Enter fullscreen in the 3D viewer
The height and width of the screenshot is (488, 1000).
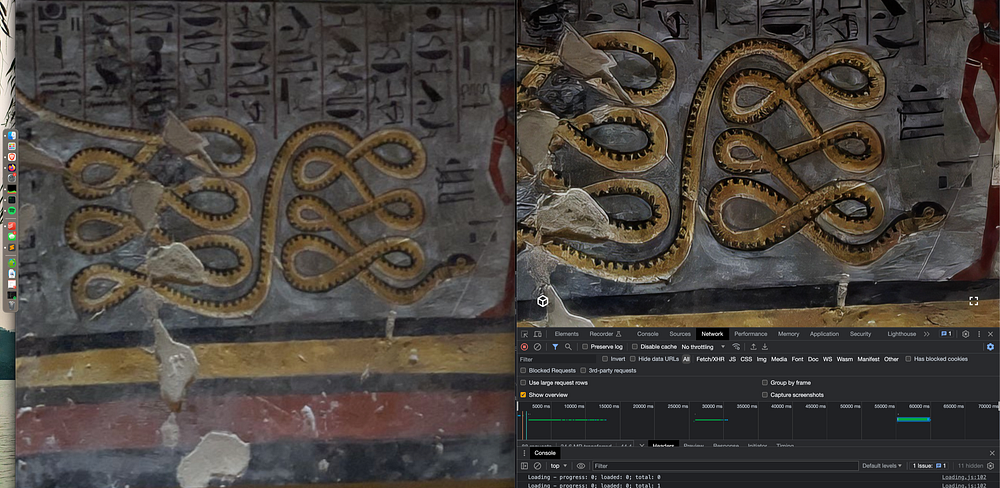974,301
